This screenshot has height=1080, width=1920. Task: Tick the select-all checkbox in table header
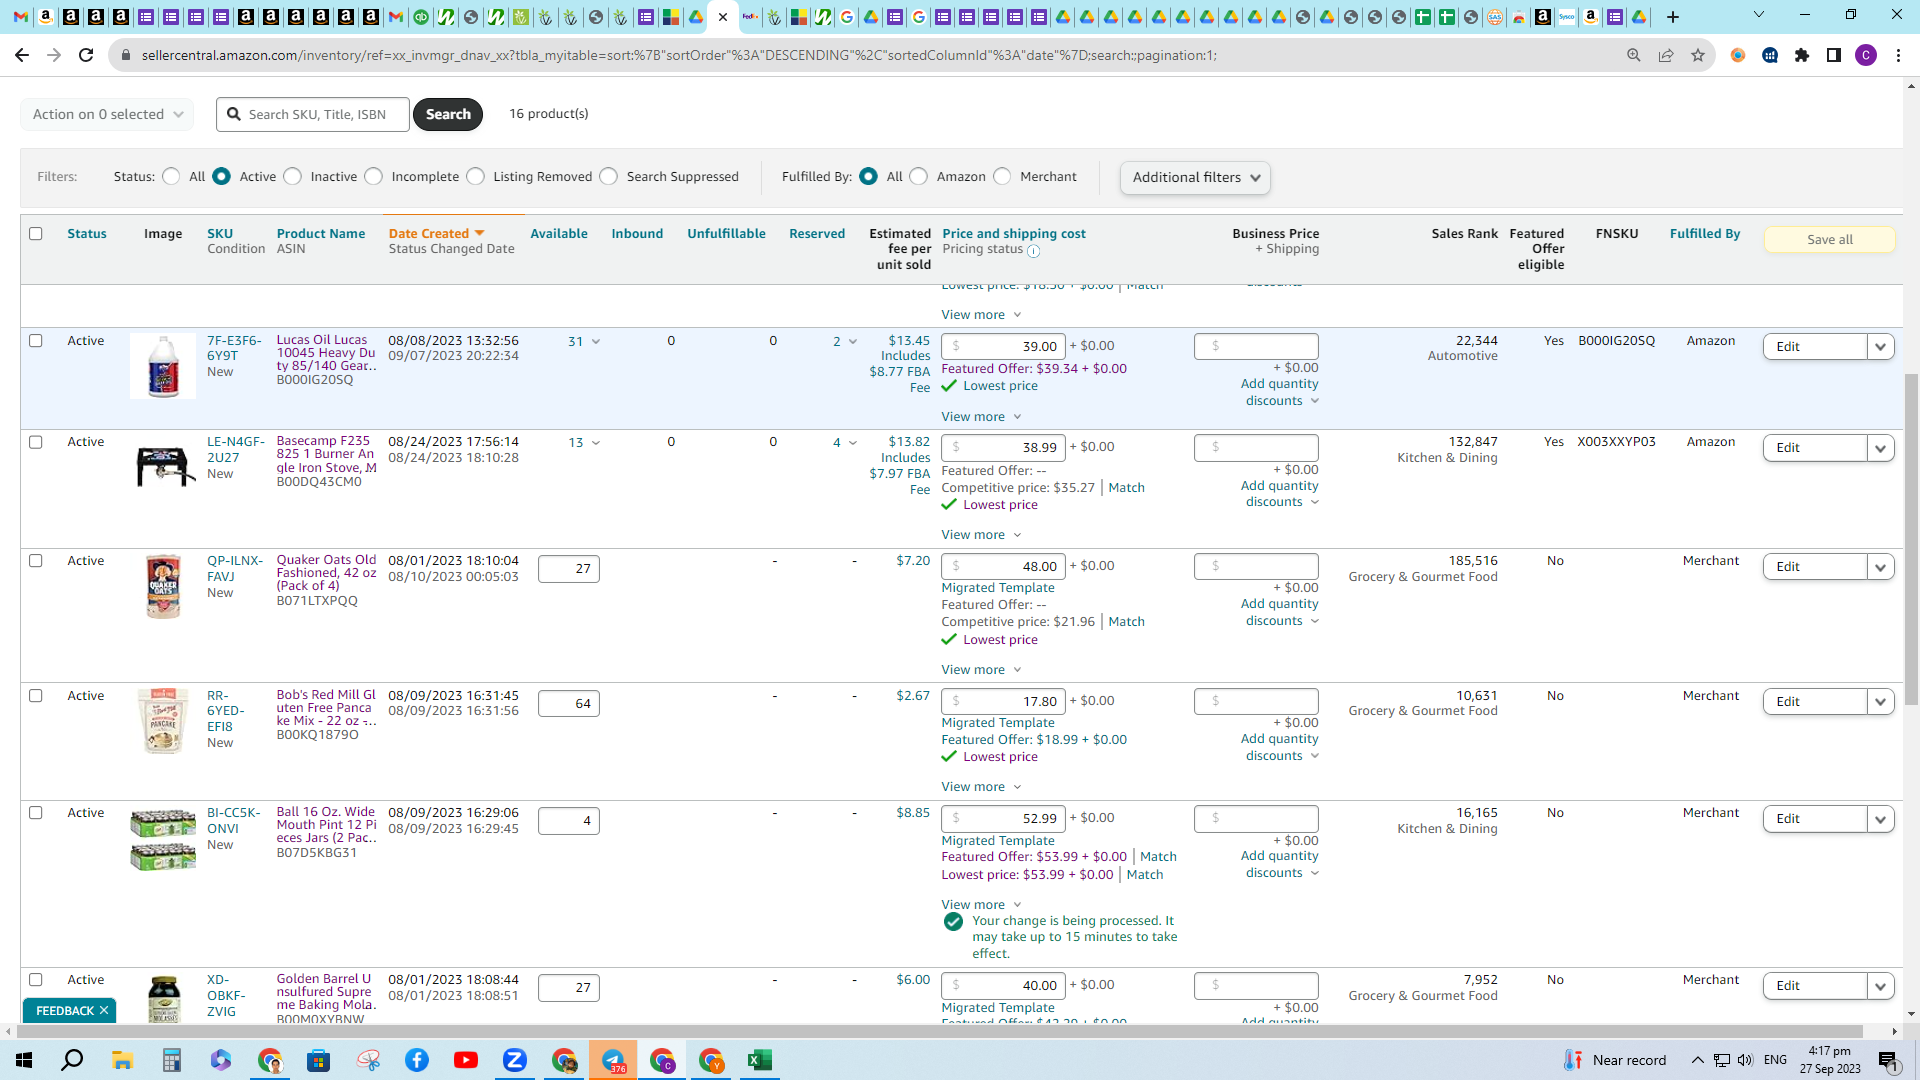(x=36, y=234)
